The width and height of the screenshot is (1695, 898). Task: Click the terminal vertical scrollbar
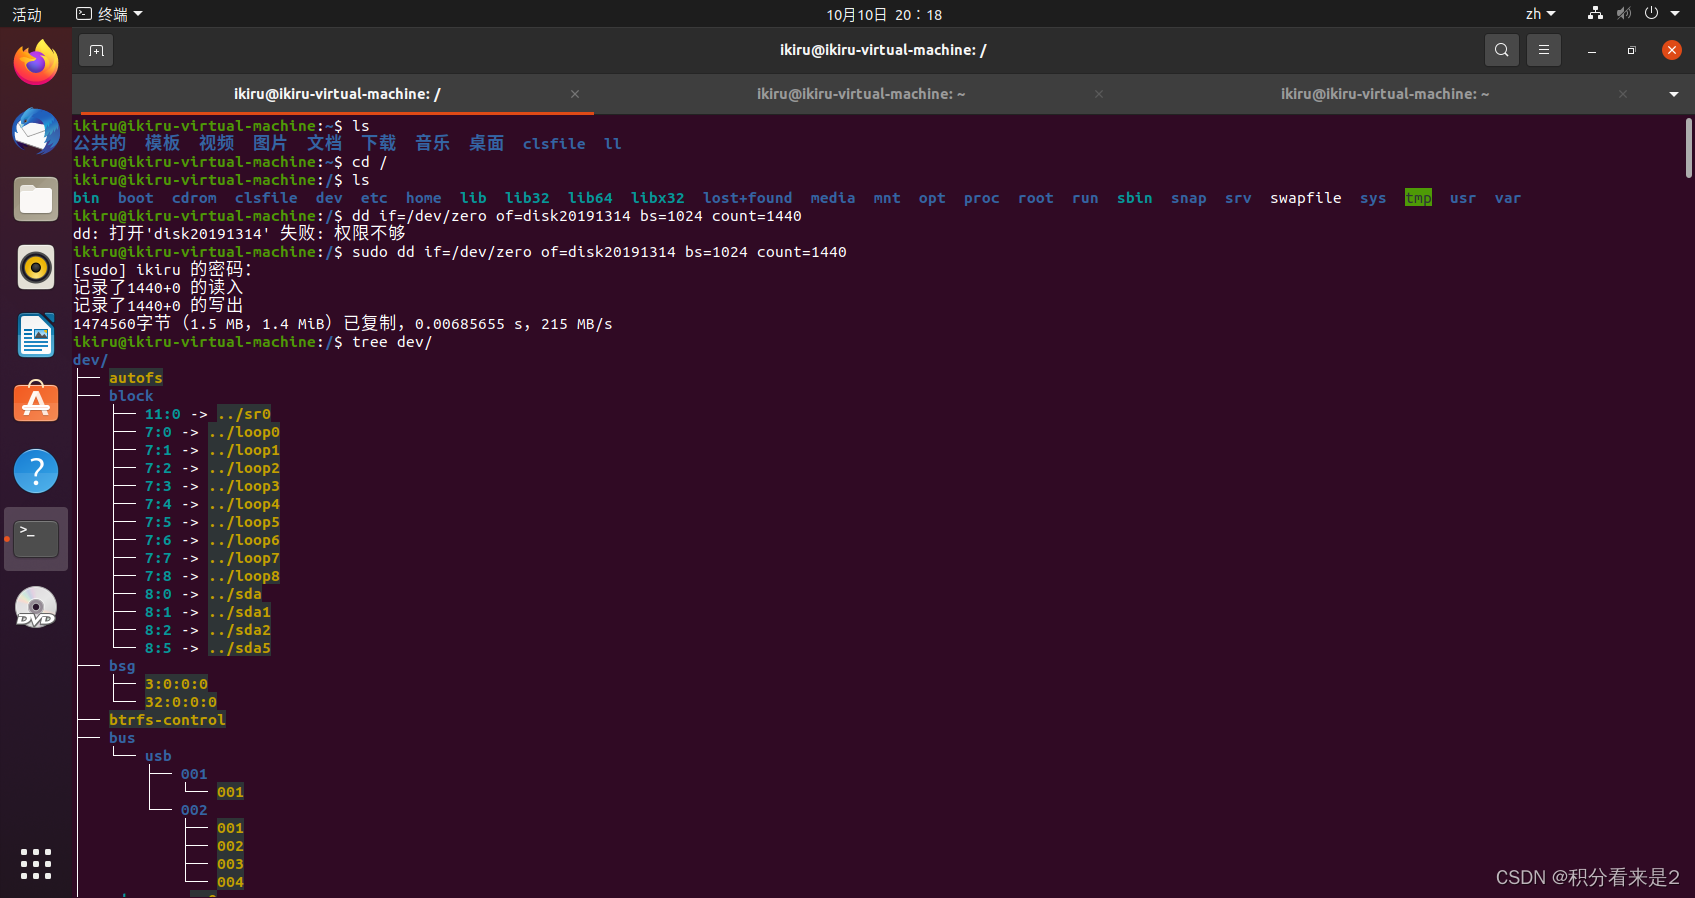point(1688,148)
